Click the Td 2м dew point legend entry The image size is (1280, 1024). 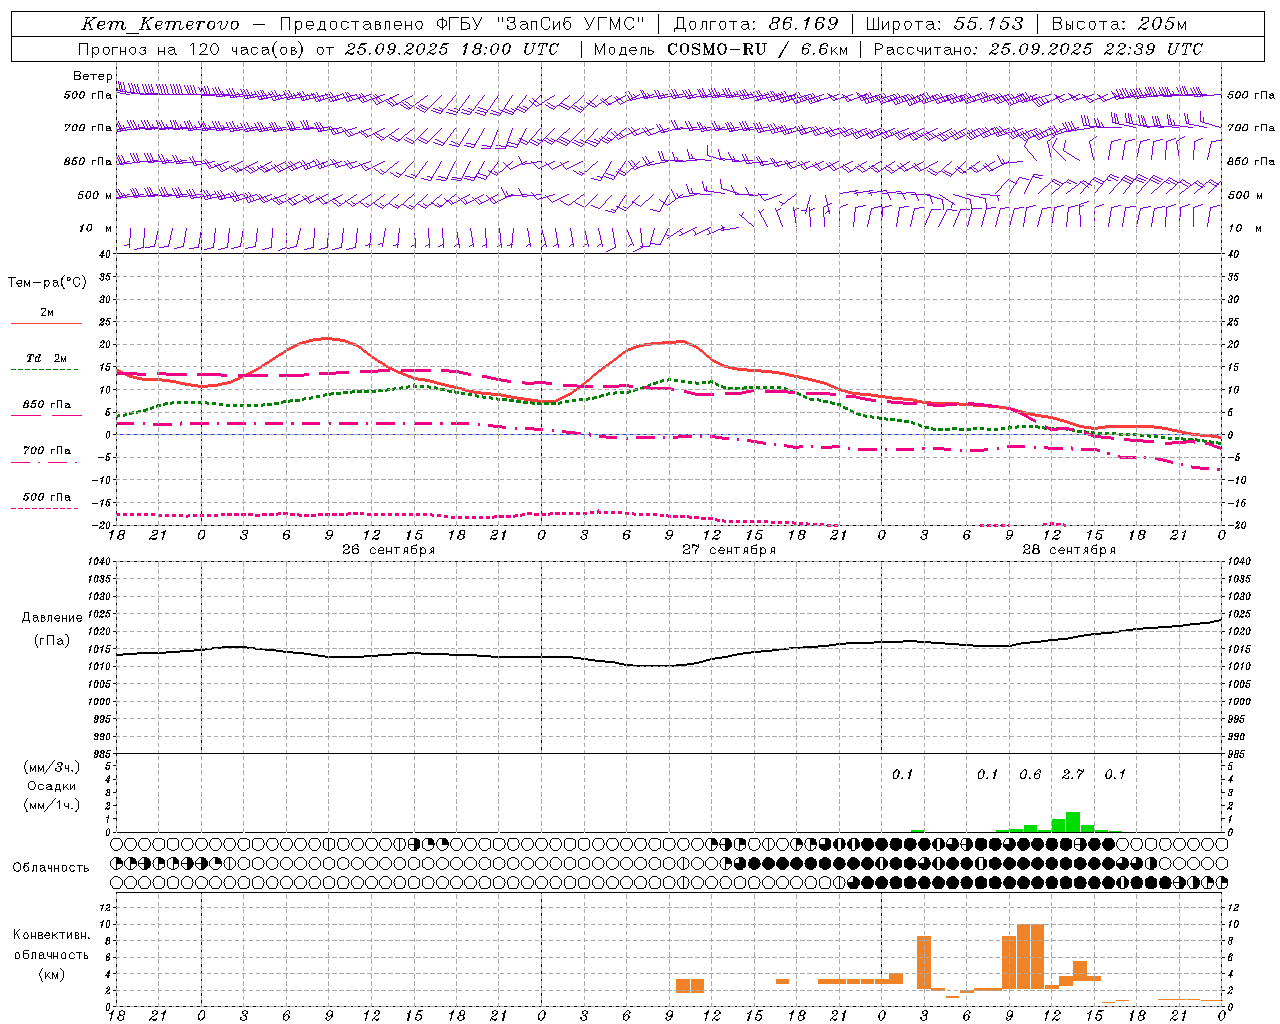coord(47,358)
